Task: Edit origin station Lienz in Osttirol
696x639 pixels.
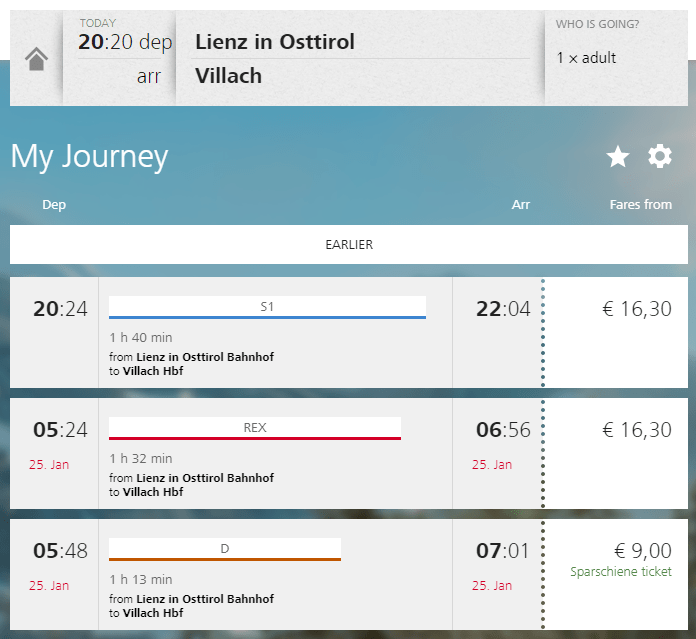Action: click(x=275, y=42)
